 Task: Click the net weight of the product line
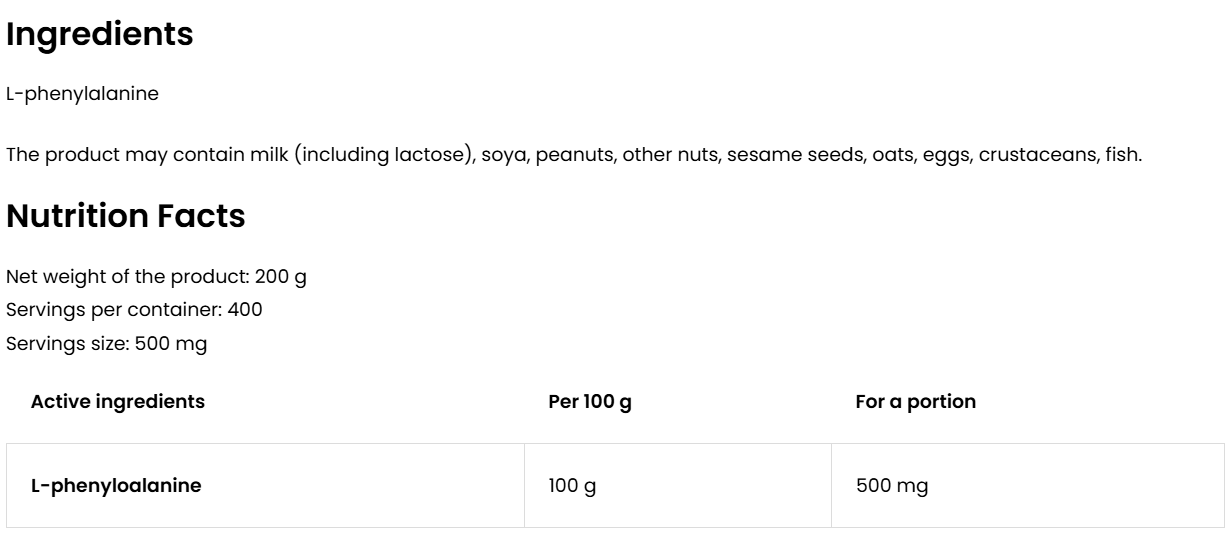(156, 277)
